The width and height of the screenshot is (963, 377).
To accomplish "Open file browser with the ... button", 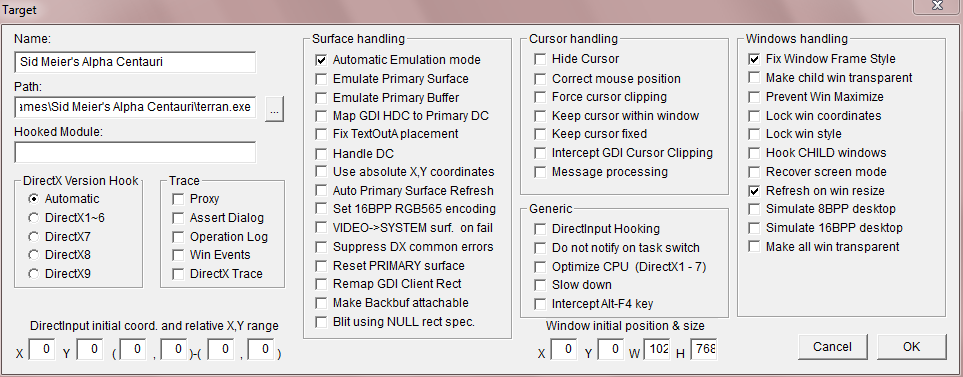I will pyautogui.click(x=275, y=109).
